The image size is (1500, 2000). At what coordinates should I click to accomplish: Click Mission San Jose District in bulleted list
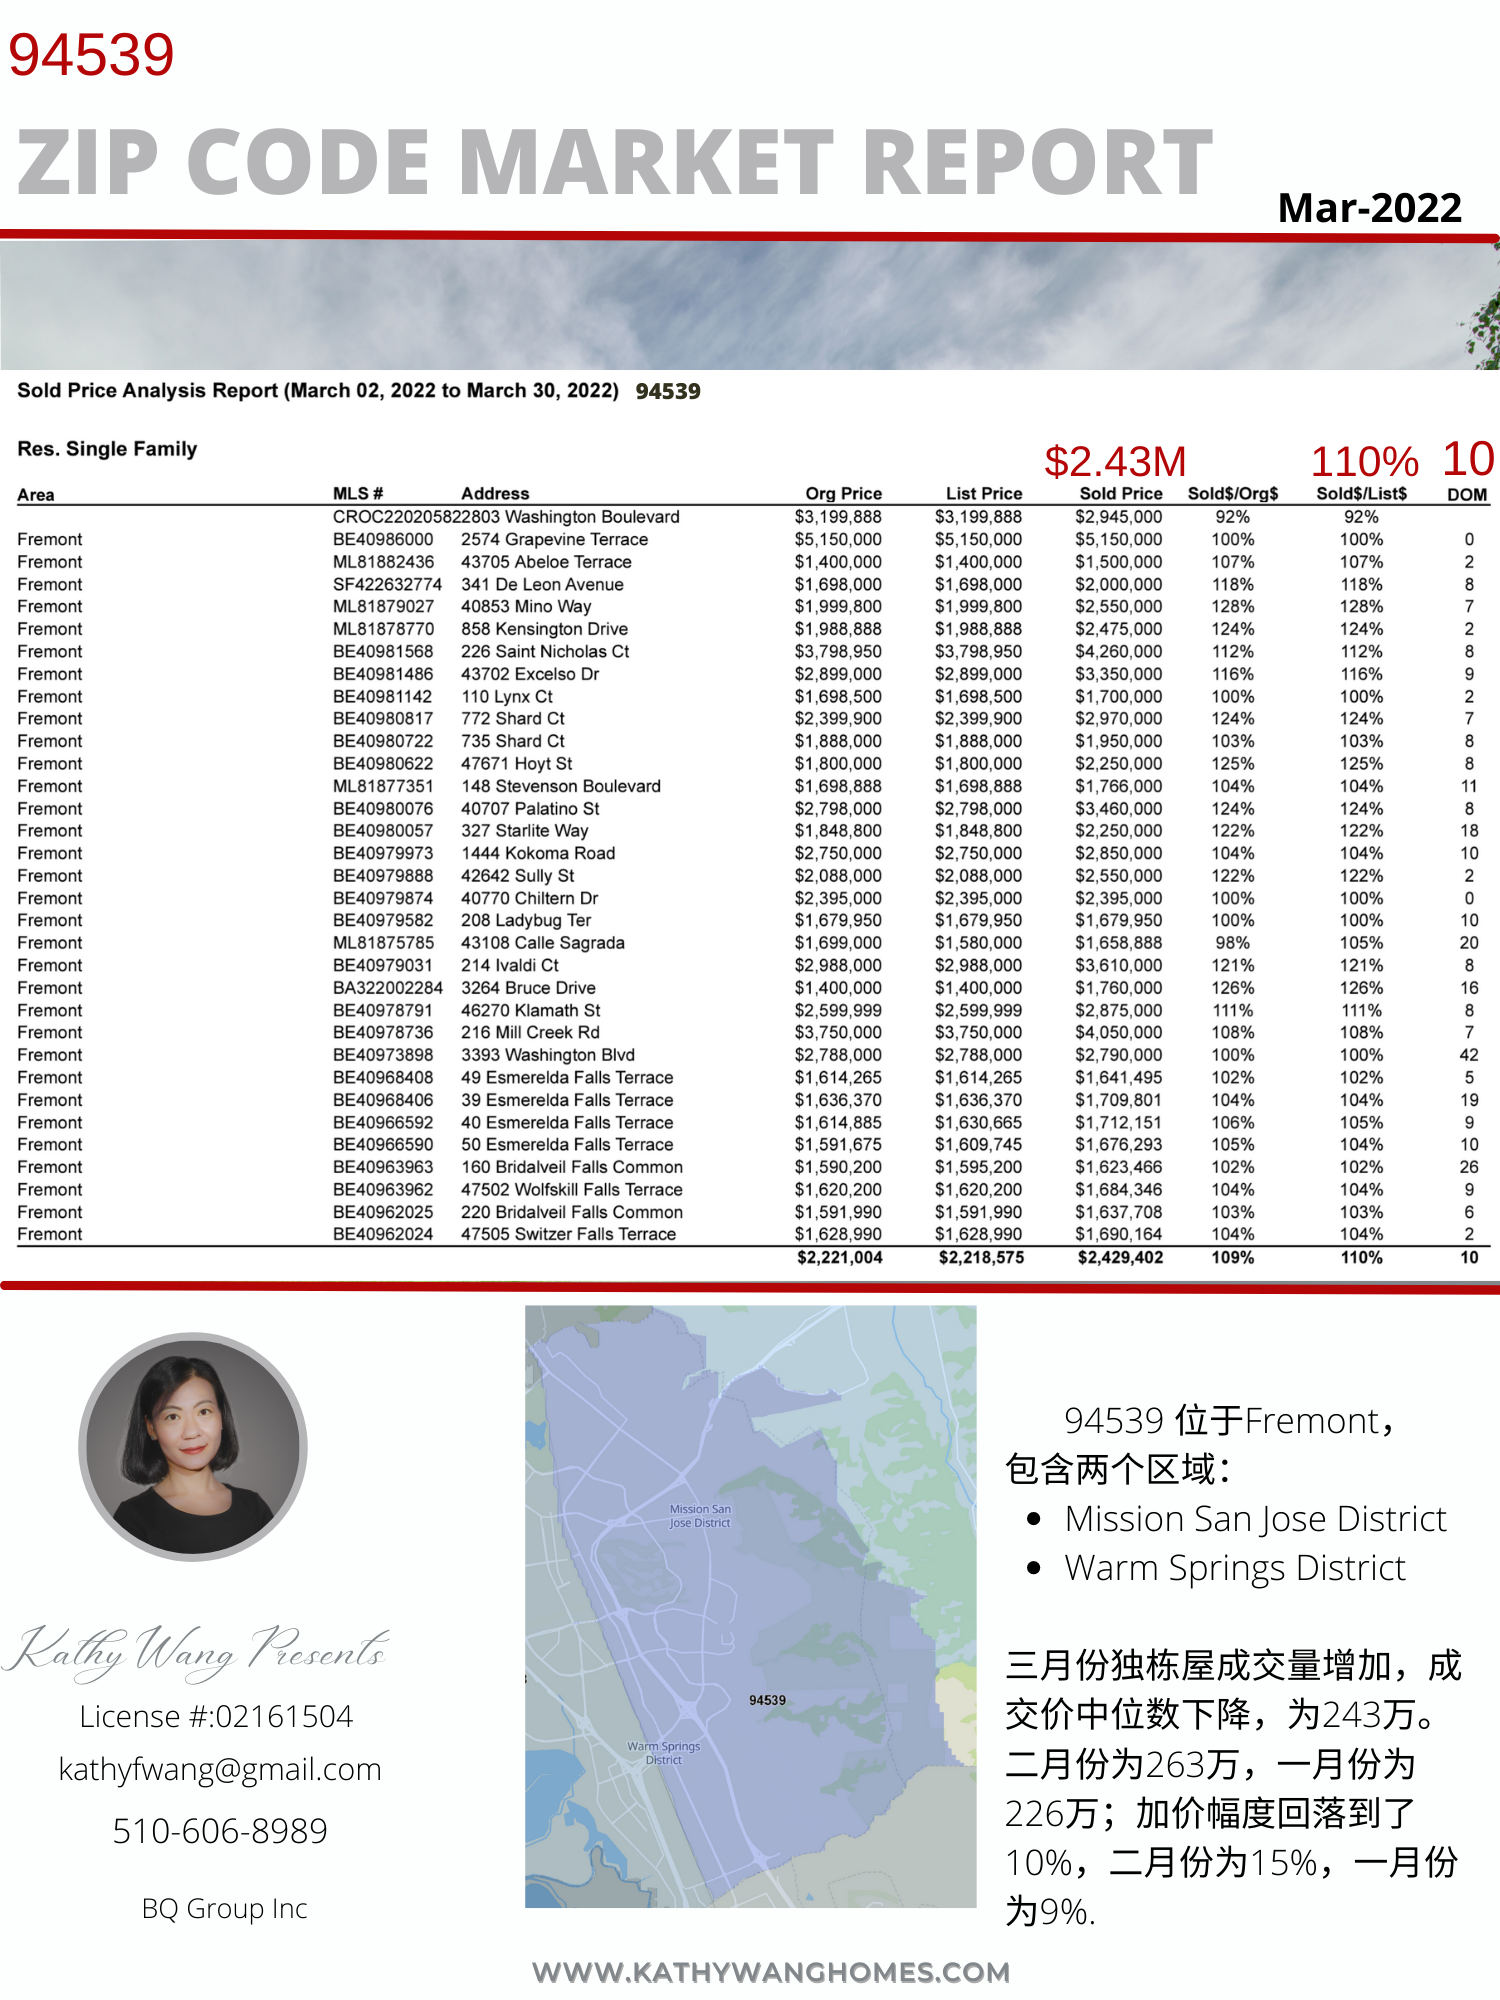(x=1255, y=1518)
